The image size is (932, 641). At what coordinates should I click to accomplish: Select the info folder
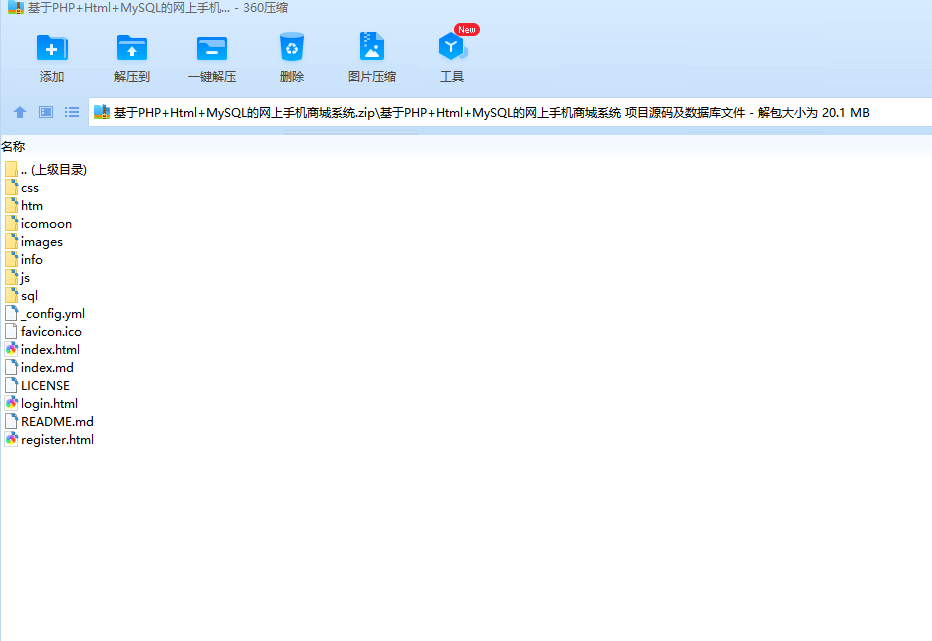(24, 259)
